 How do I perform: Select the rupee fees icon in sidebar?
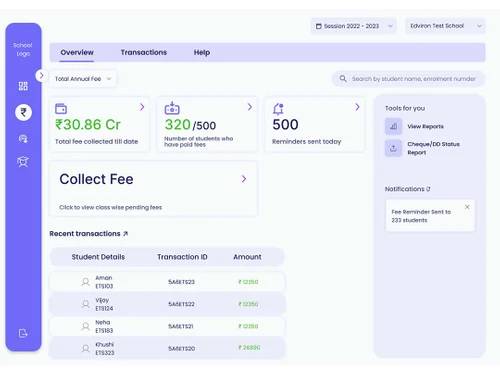pos(23,112)
